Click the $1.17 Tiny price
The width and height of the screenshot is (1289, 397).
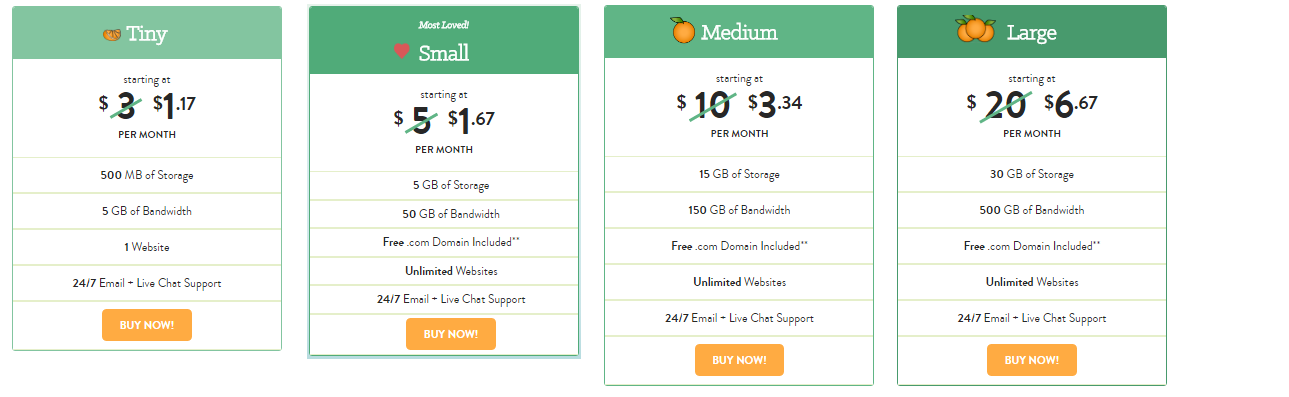point(175,103)
